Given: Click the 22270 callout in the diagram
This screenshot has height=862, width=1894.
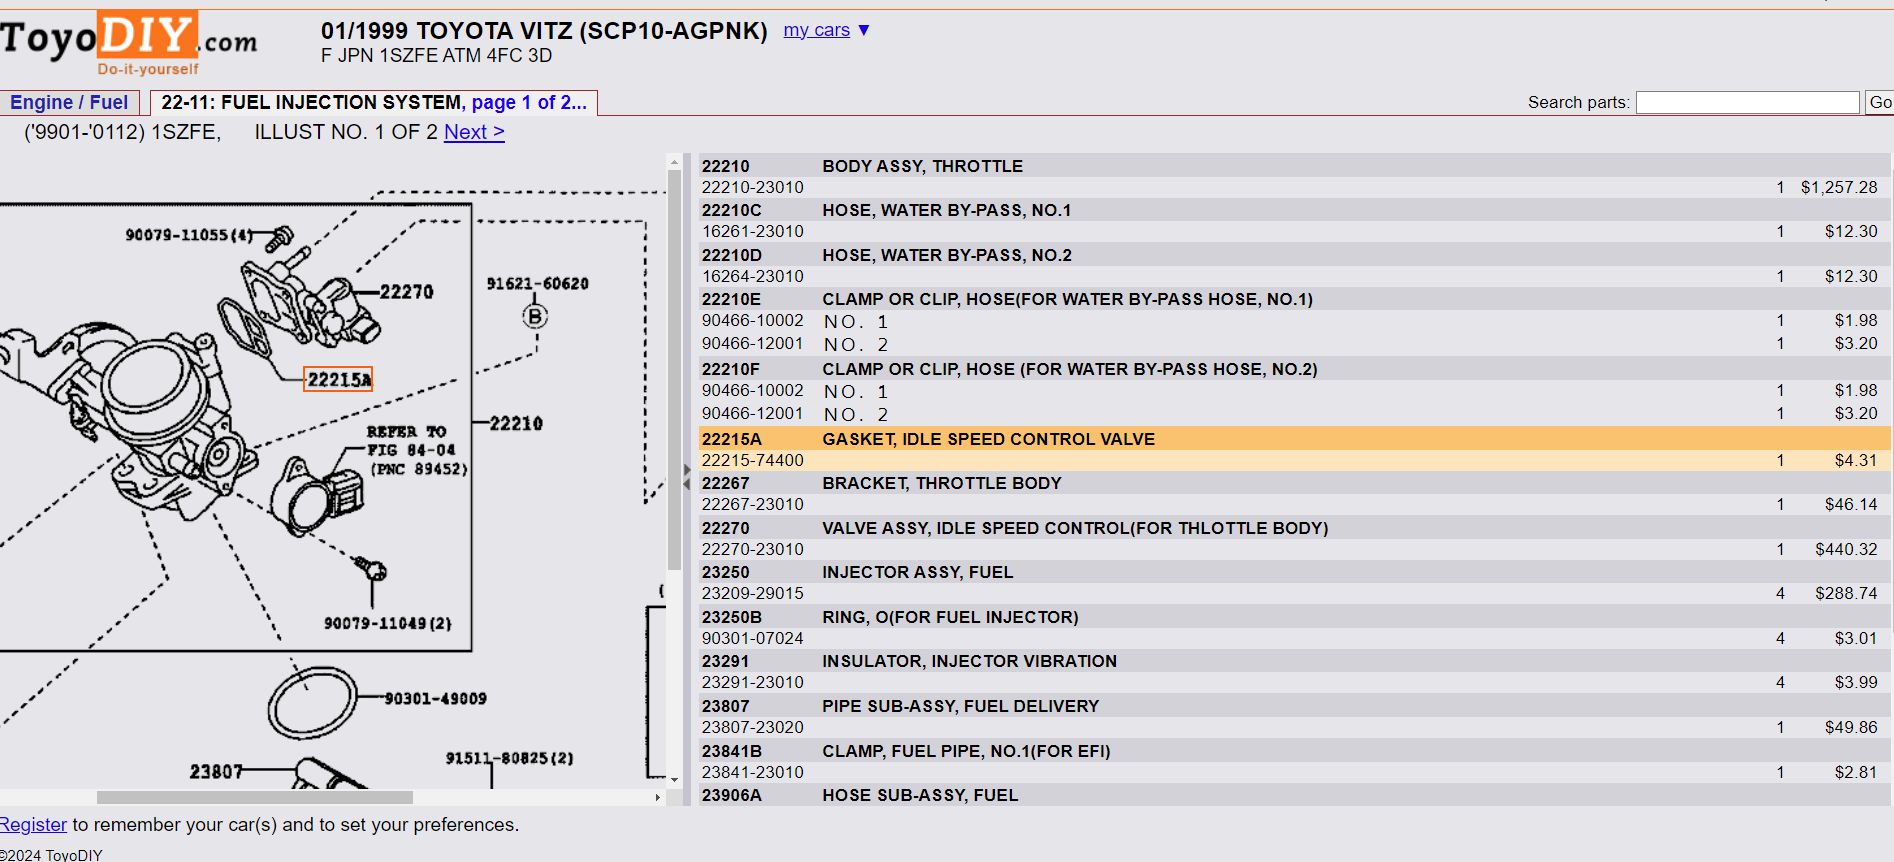Looking at the screenshot, I should (x=406, y=292).
